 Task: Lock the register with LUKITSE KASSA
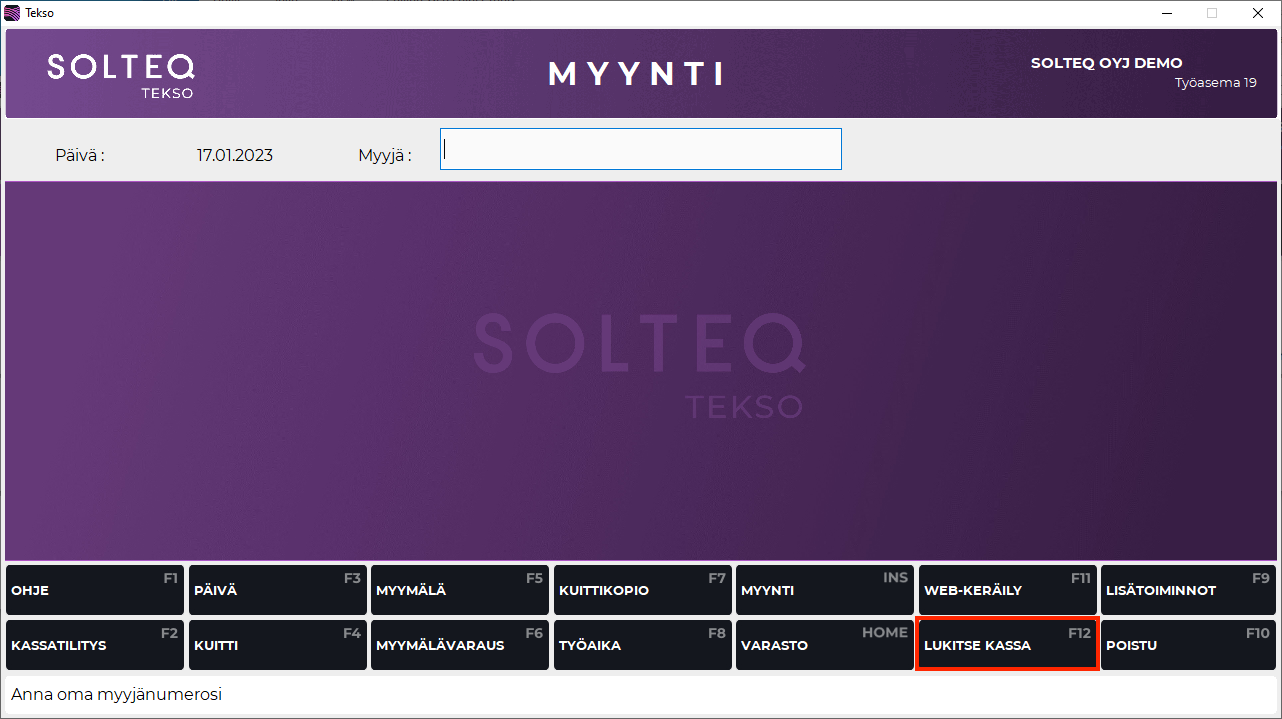coord(1007,645)
